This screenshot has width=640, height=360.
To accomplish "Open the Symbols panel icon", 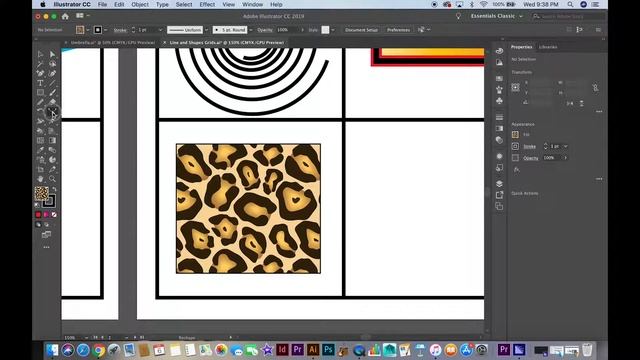I will [499, 101].
